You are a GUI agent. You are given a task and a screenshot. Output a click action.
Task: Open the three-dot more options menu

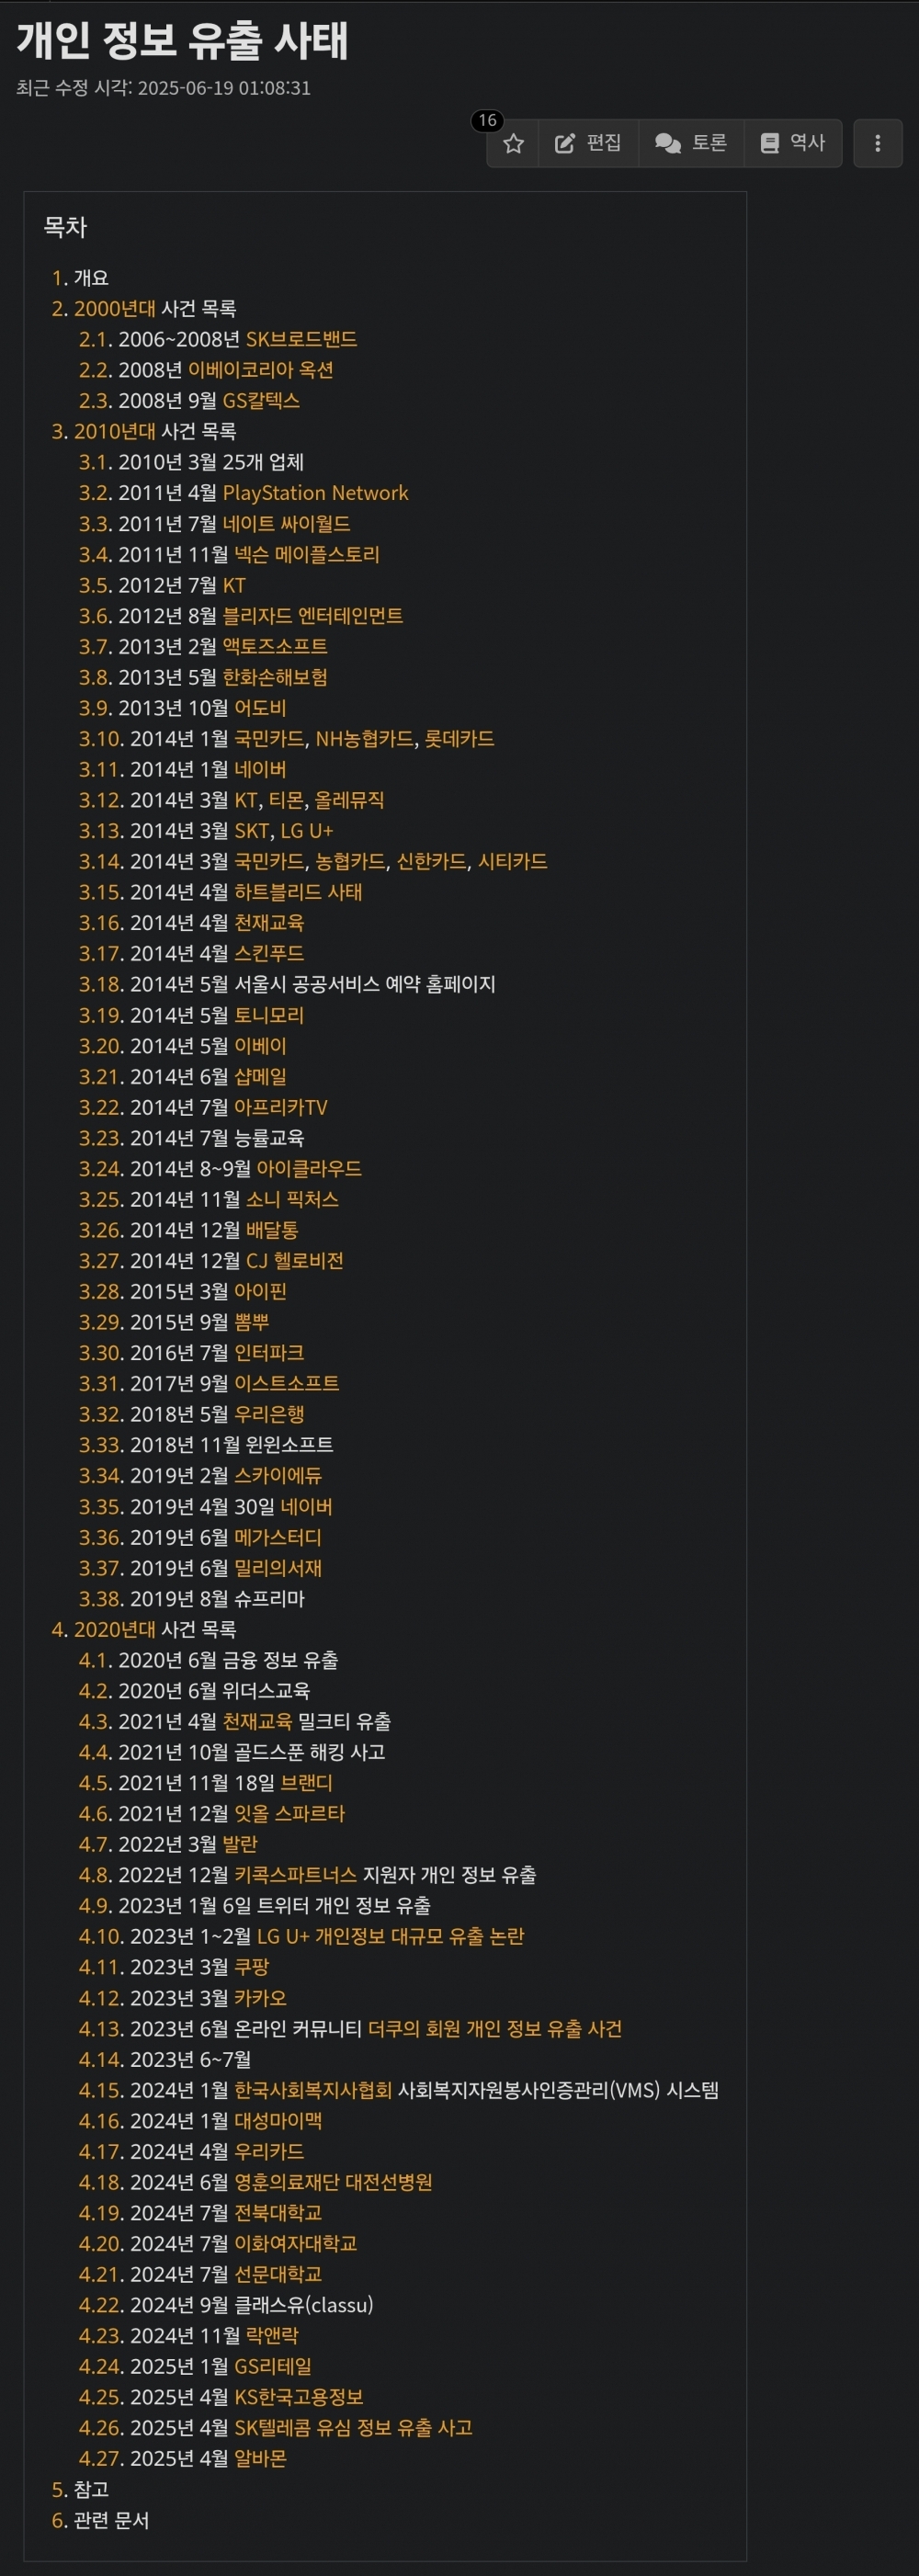click(878, 143)
